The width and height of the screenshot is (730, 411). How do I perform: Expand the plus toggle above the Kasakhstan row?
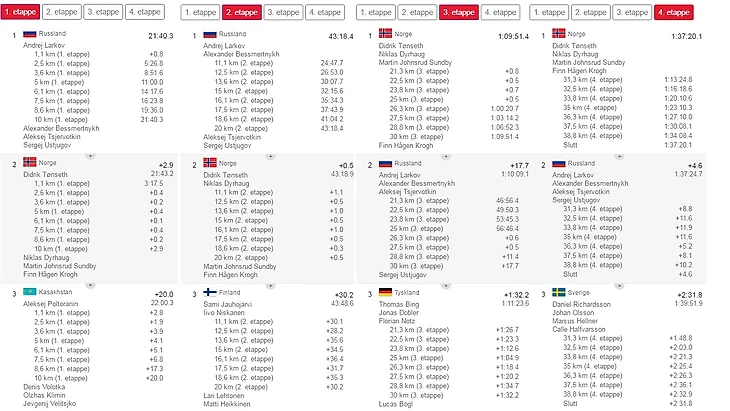point(89,284)
